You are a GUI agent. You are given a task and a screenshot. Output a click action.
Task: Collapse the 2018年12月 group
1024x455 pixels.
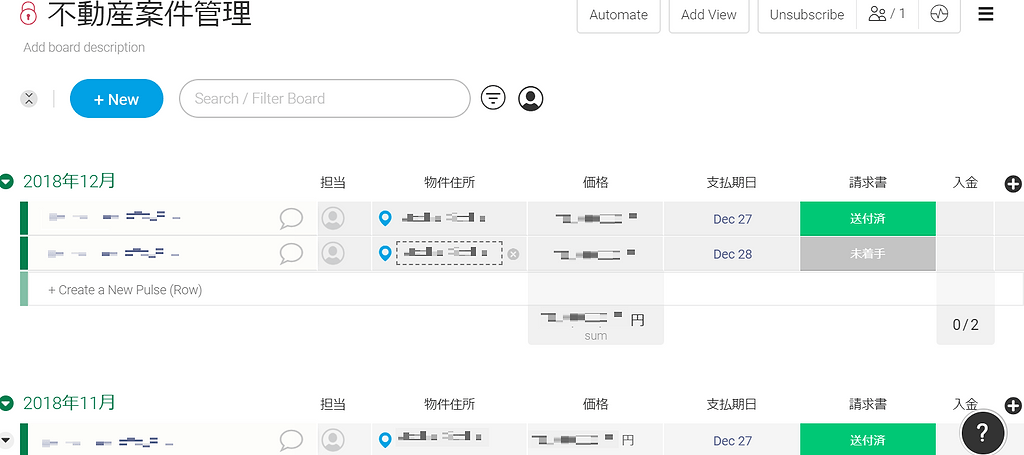tap(7, 182)
